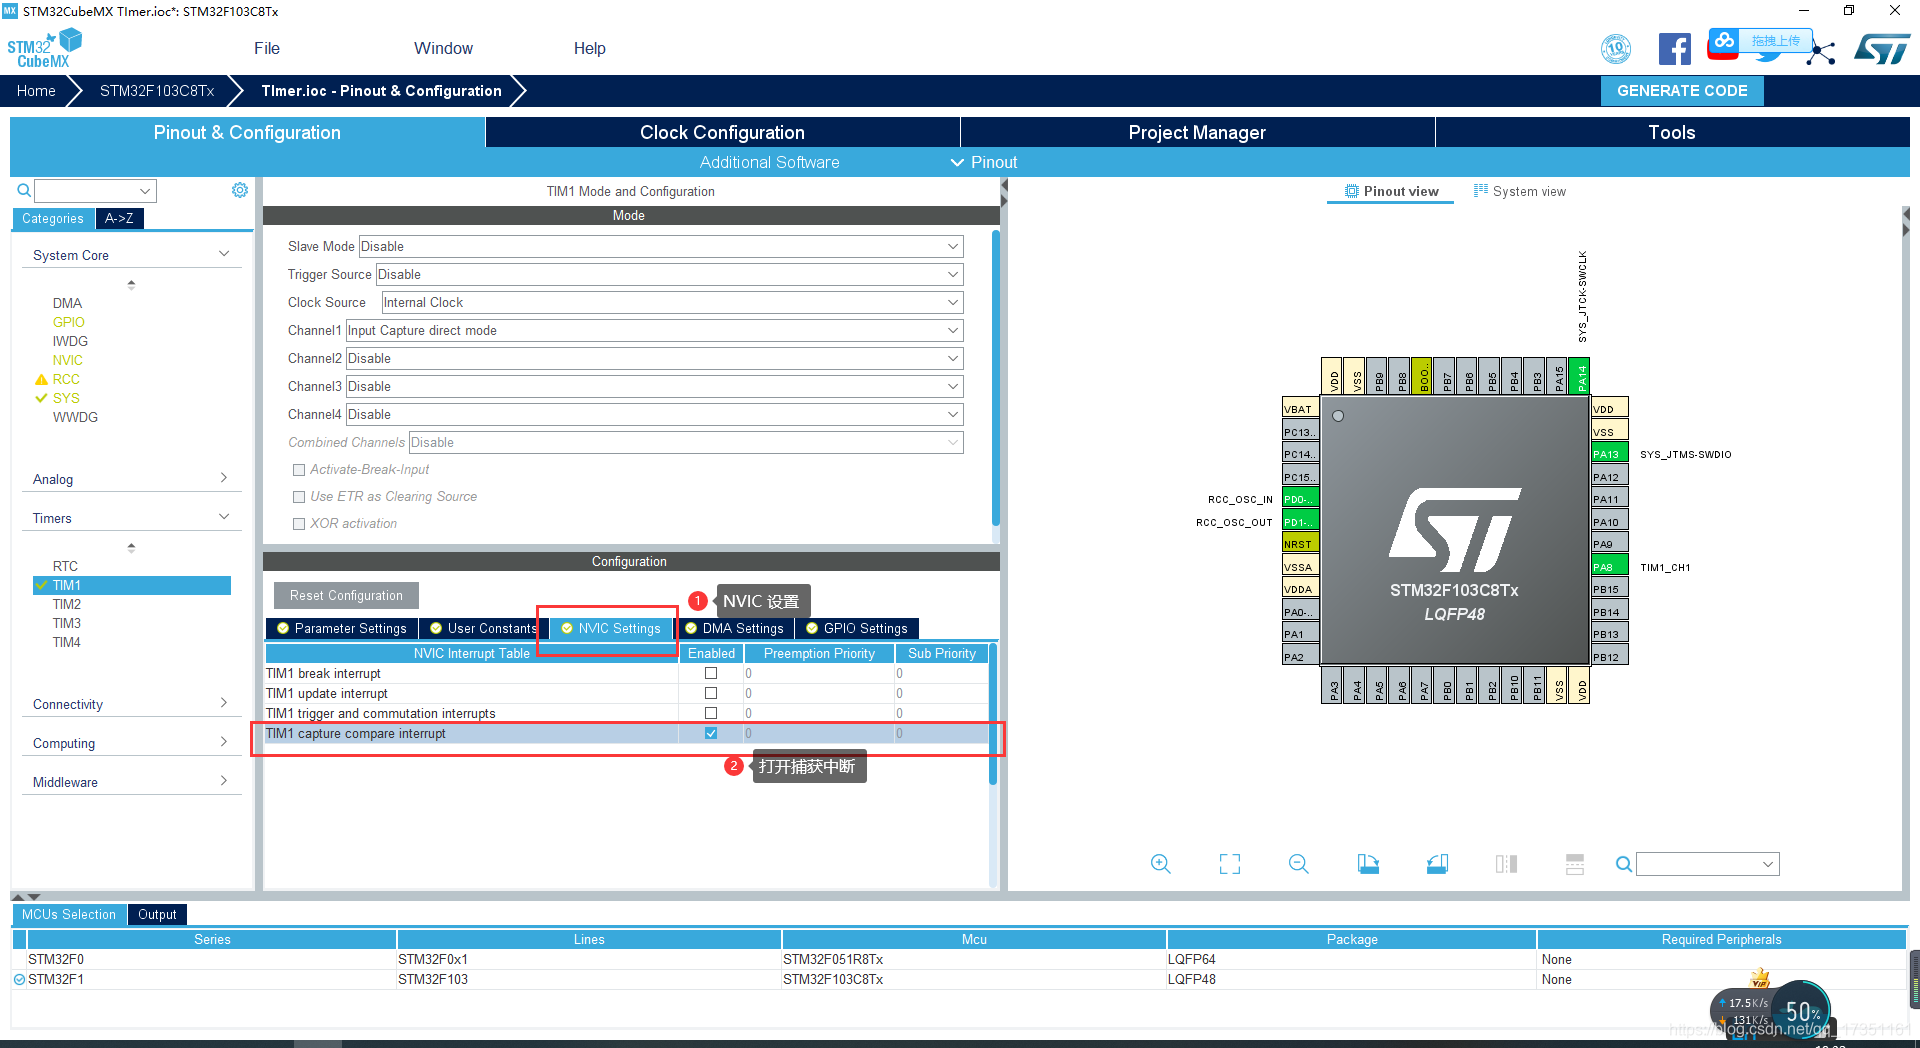Viewport: 1920px width, 1048px height.
Task: Select TIM2 in the Timers list
Action: (67, 604)
